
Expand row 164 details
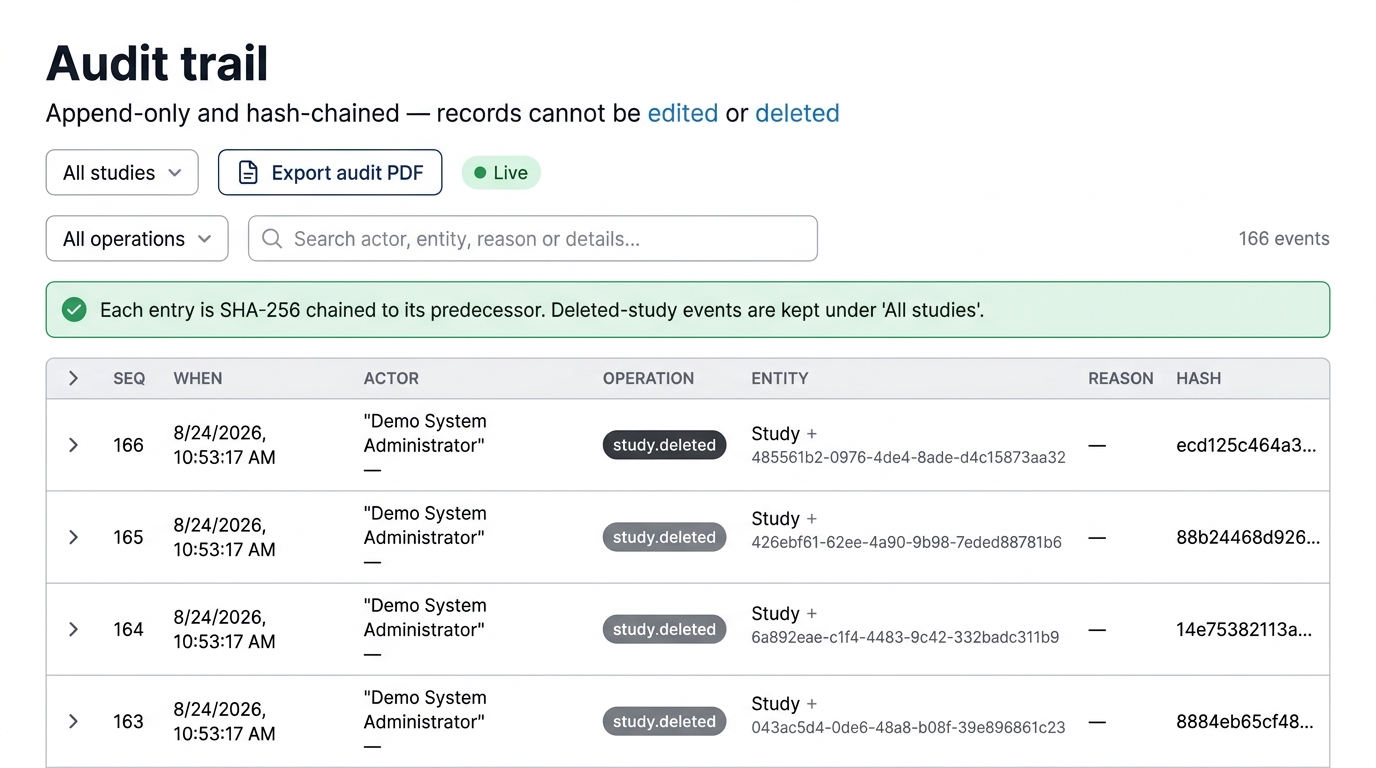[73, 629]
